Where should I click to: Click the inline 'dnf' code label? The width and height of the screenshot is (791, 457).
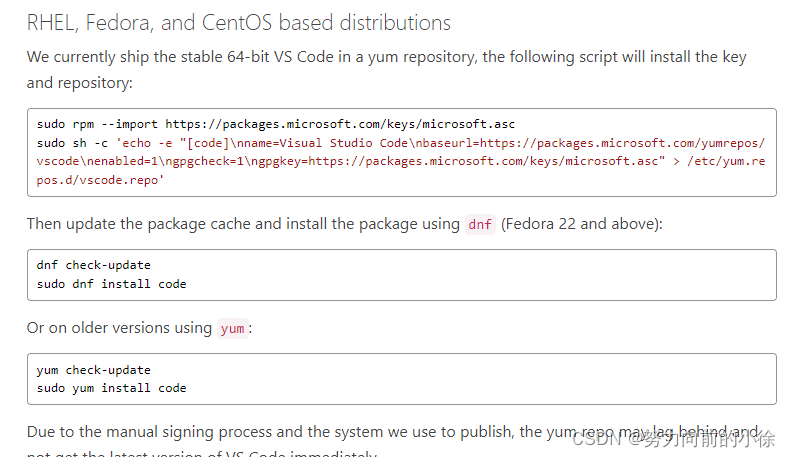coord(480,224)
